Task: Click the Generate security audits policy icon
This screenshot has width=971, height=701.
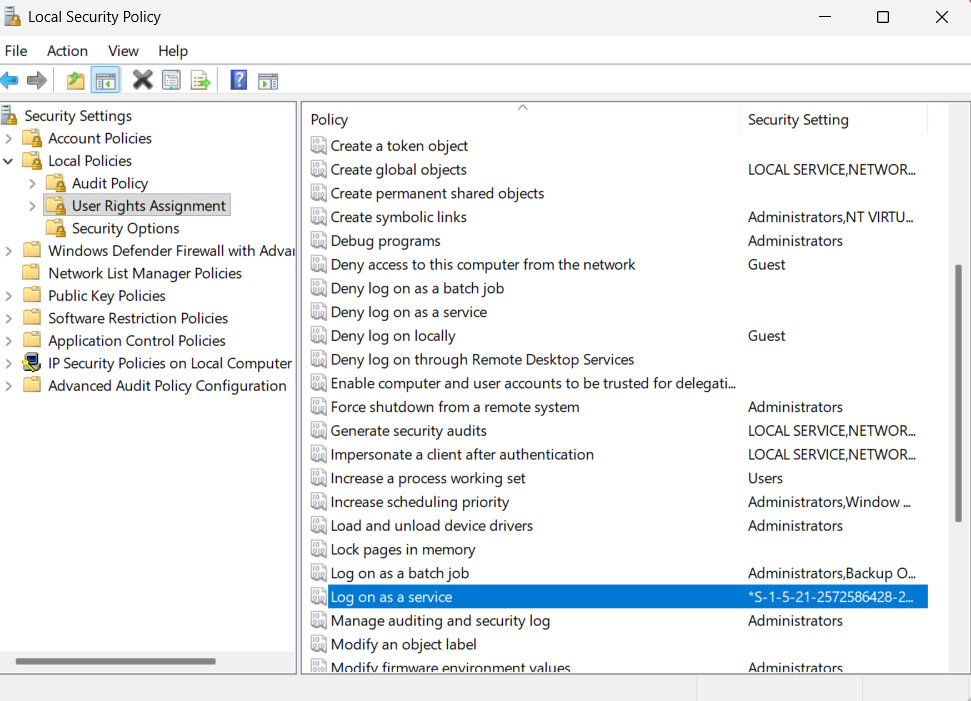Action: point(318,431)
